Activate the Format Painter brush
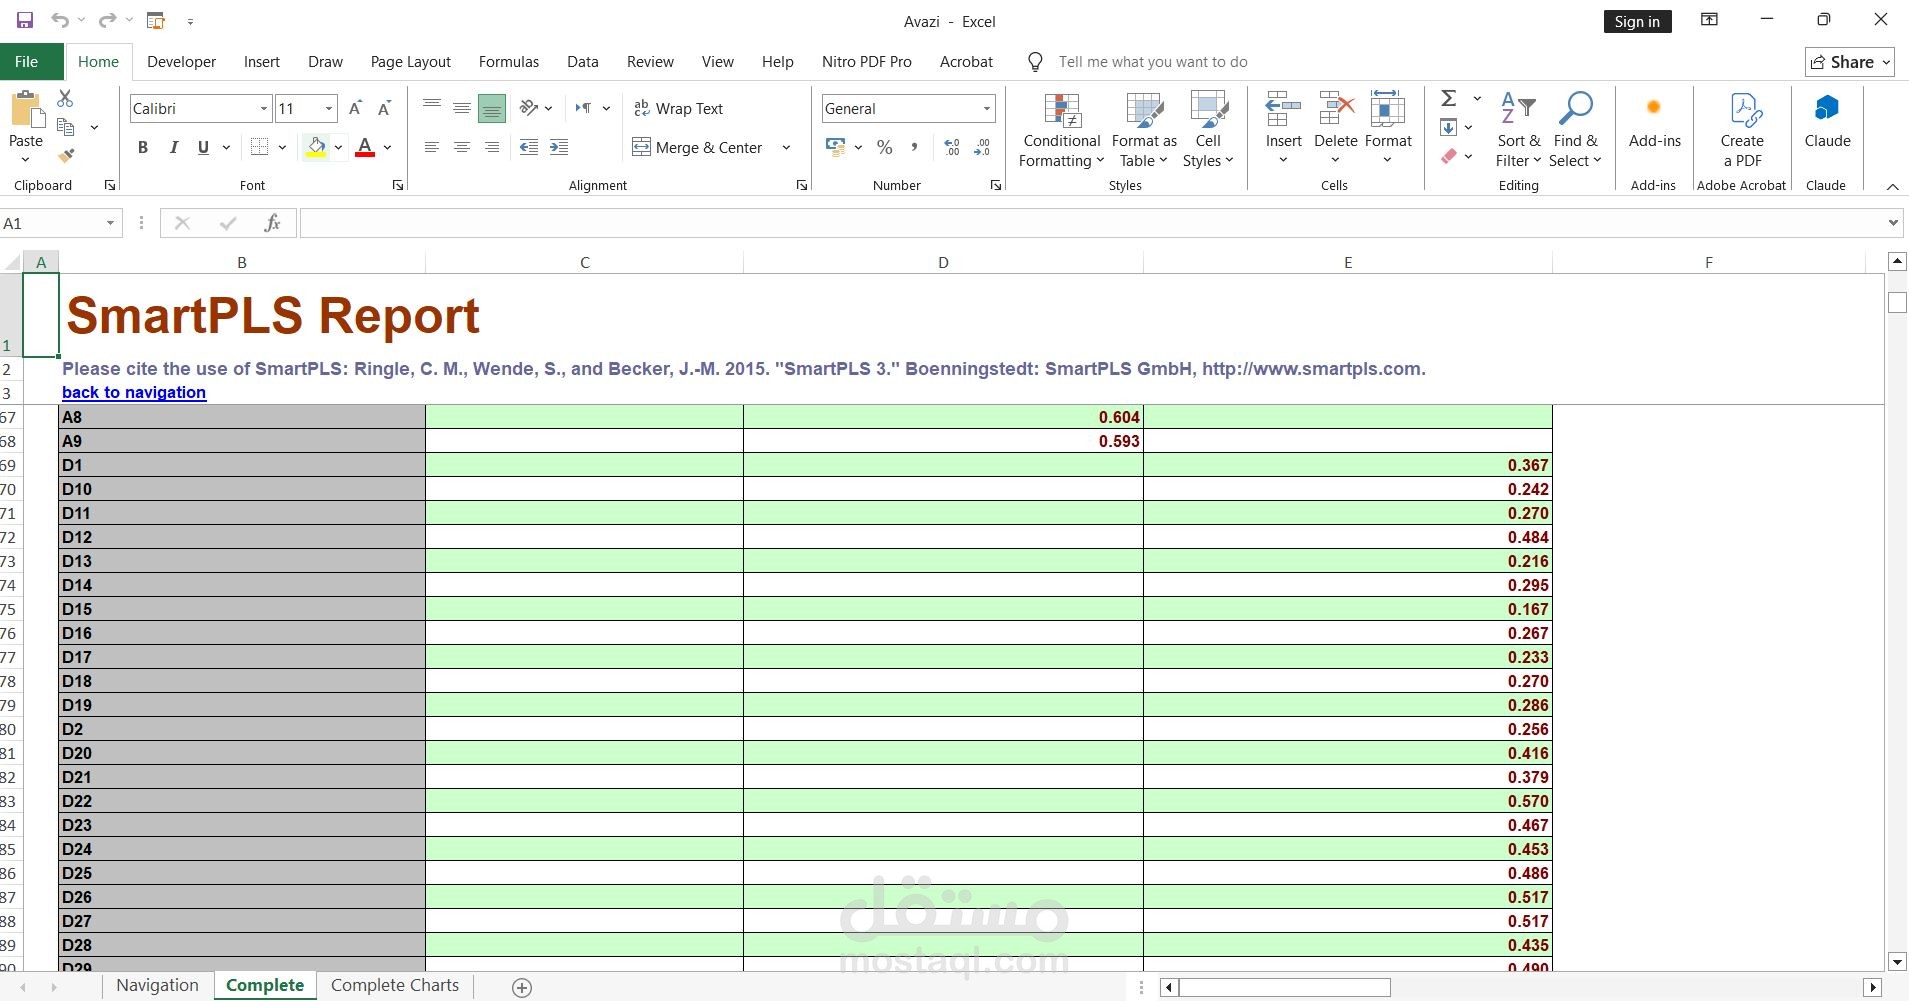Viewport: 1909px width, 1001px height. pyautogui.click(x=66, y=156)
